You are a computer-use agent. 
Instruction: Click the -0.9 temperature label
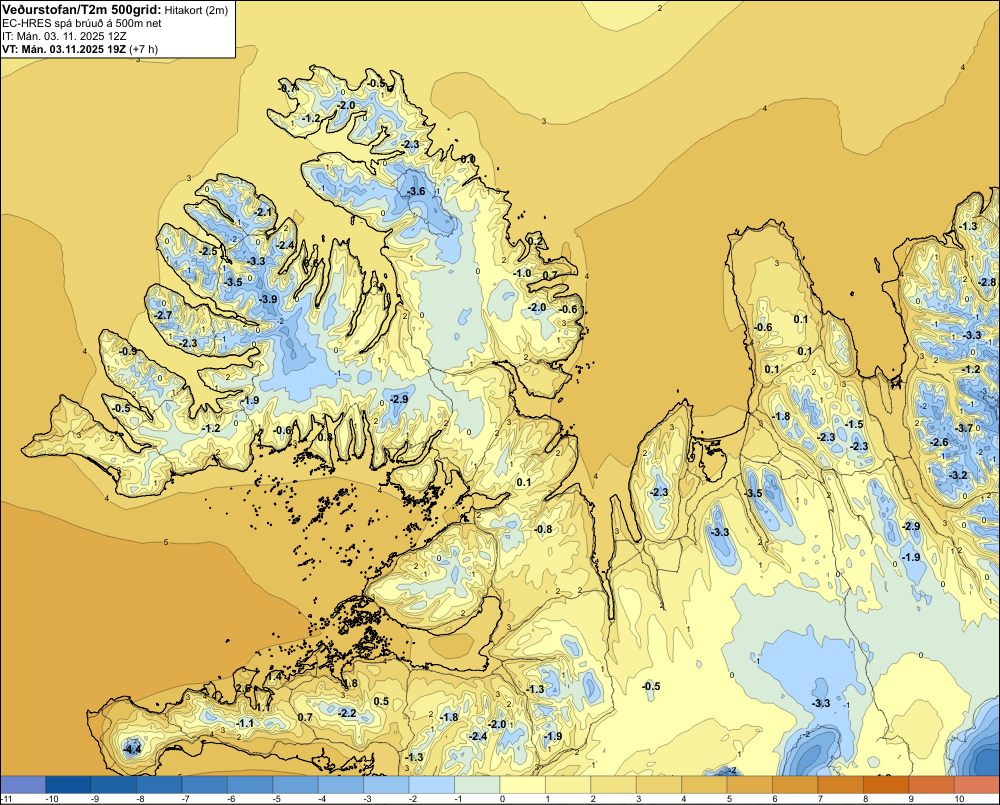tap(128, 351)
